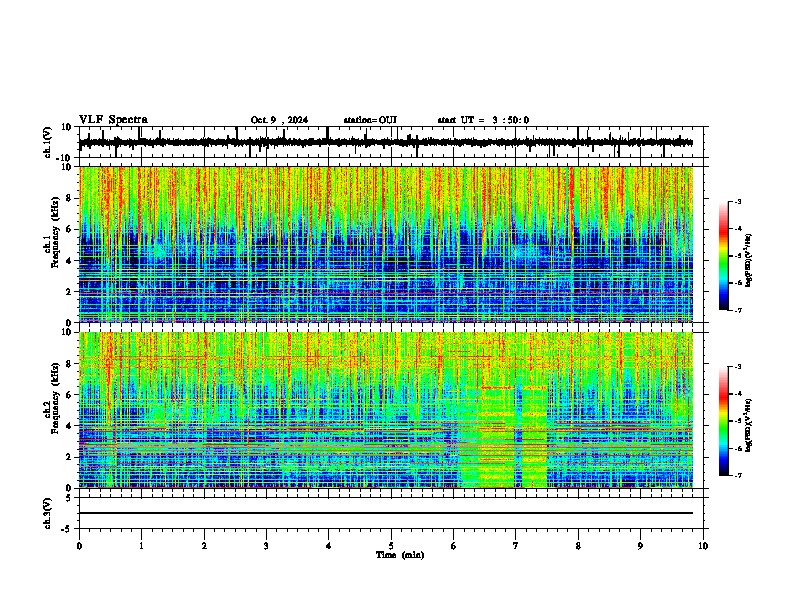Click tick label "10" on the Time axis
This screenshot has height=612, width=792.
click(703, 546)
